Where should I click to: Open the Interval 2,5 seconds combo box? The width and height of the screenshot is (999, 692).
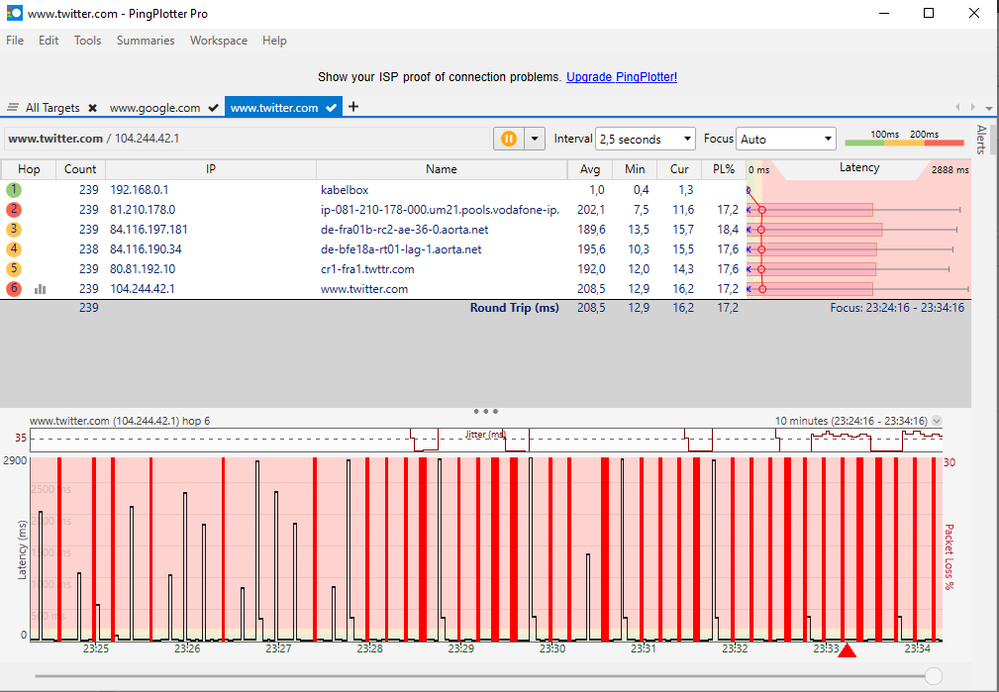pos(644,139)
